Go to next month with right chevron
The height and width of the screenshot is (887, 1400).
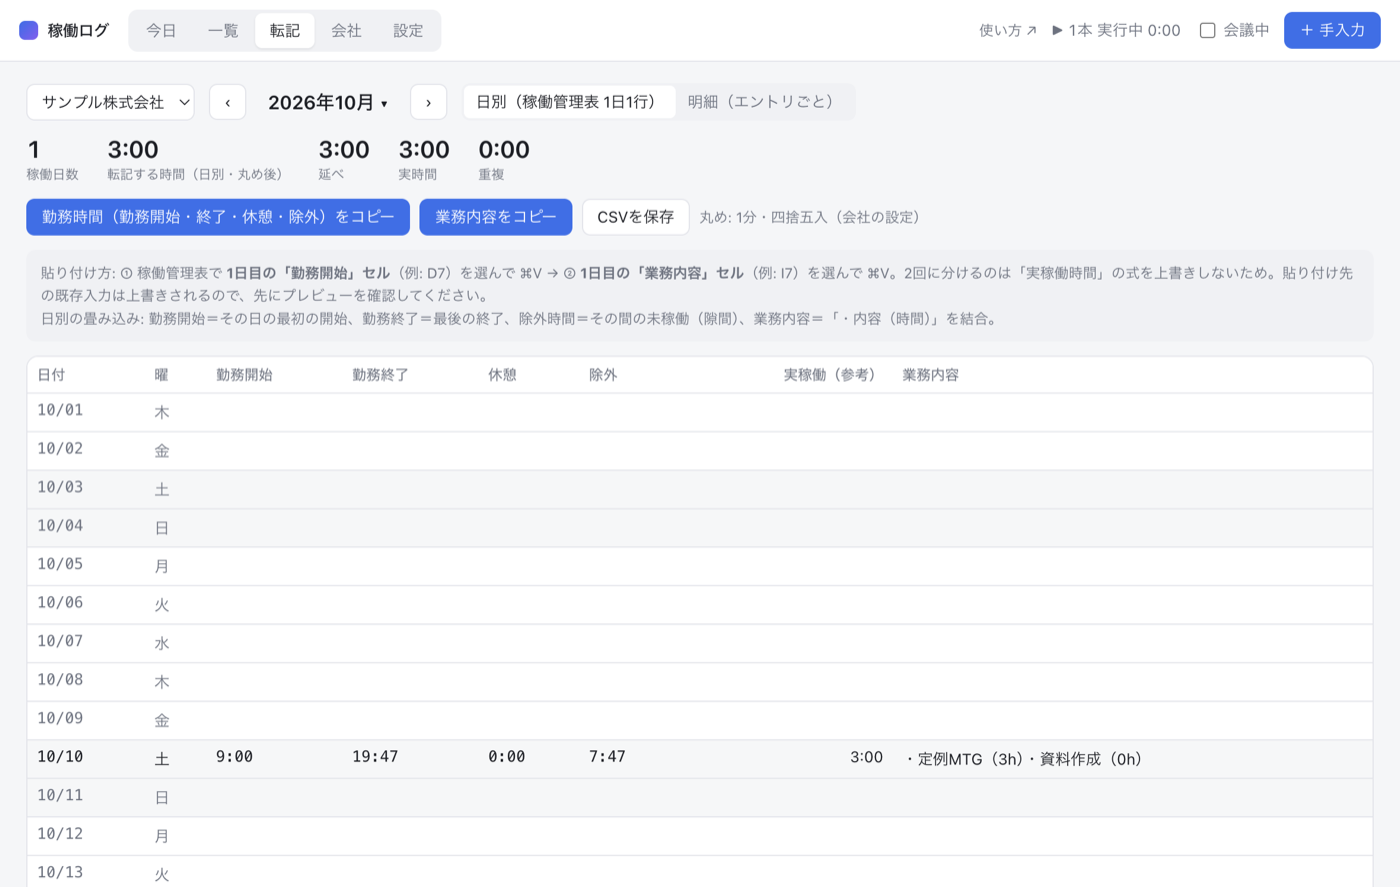pyautogui.click(x=428, y=102)
